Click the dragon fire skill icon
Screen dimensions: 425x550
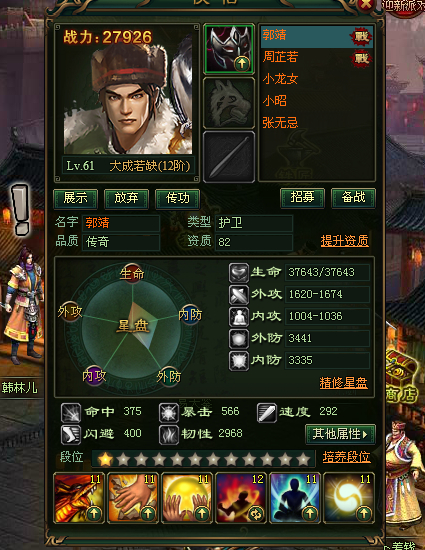(79, 498)
